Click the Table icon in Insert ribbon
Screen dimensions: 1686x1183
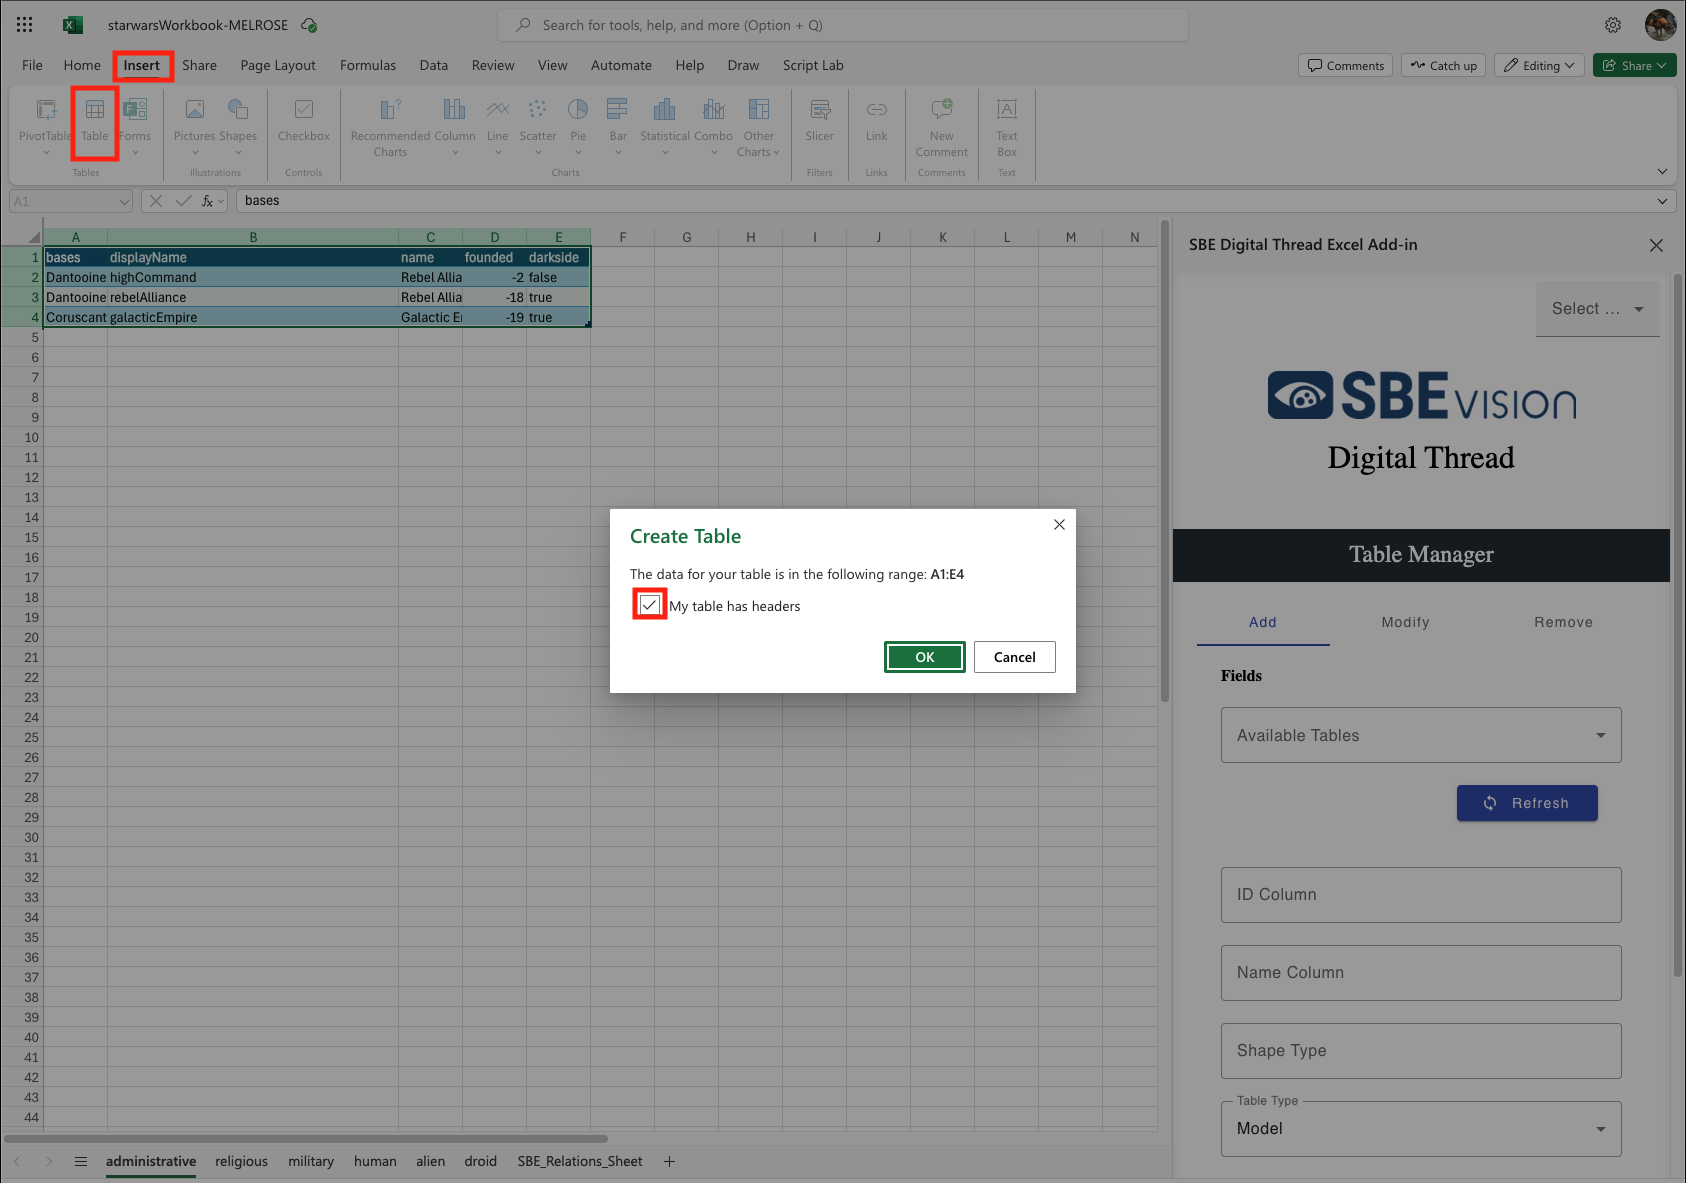pos(95,110)
